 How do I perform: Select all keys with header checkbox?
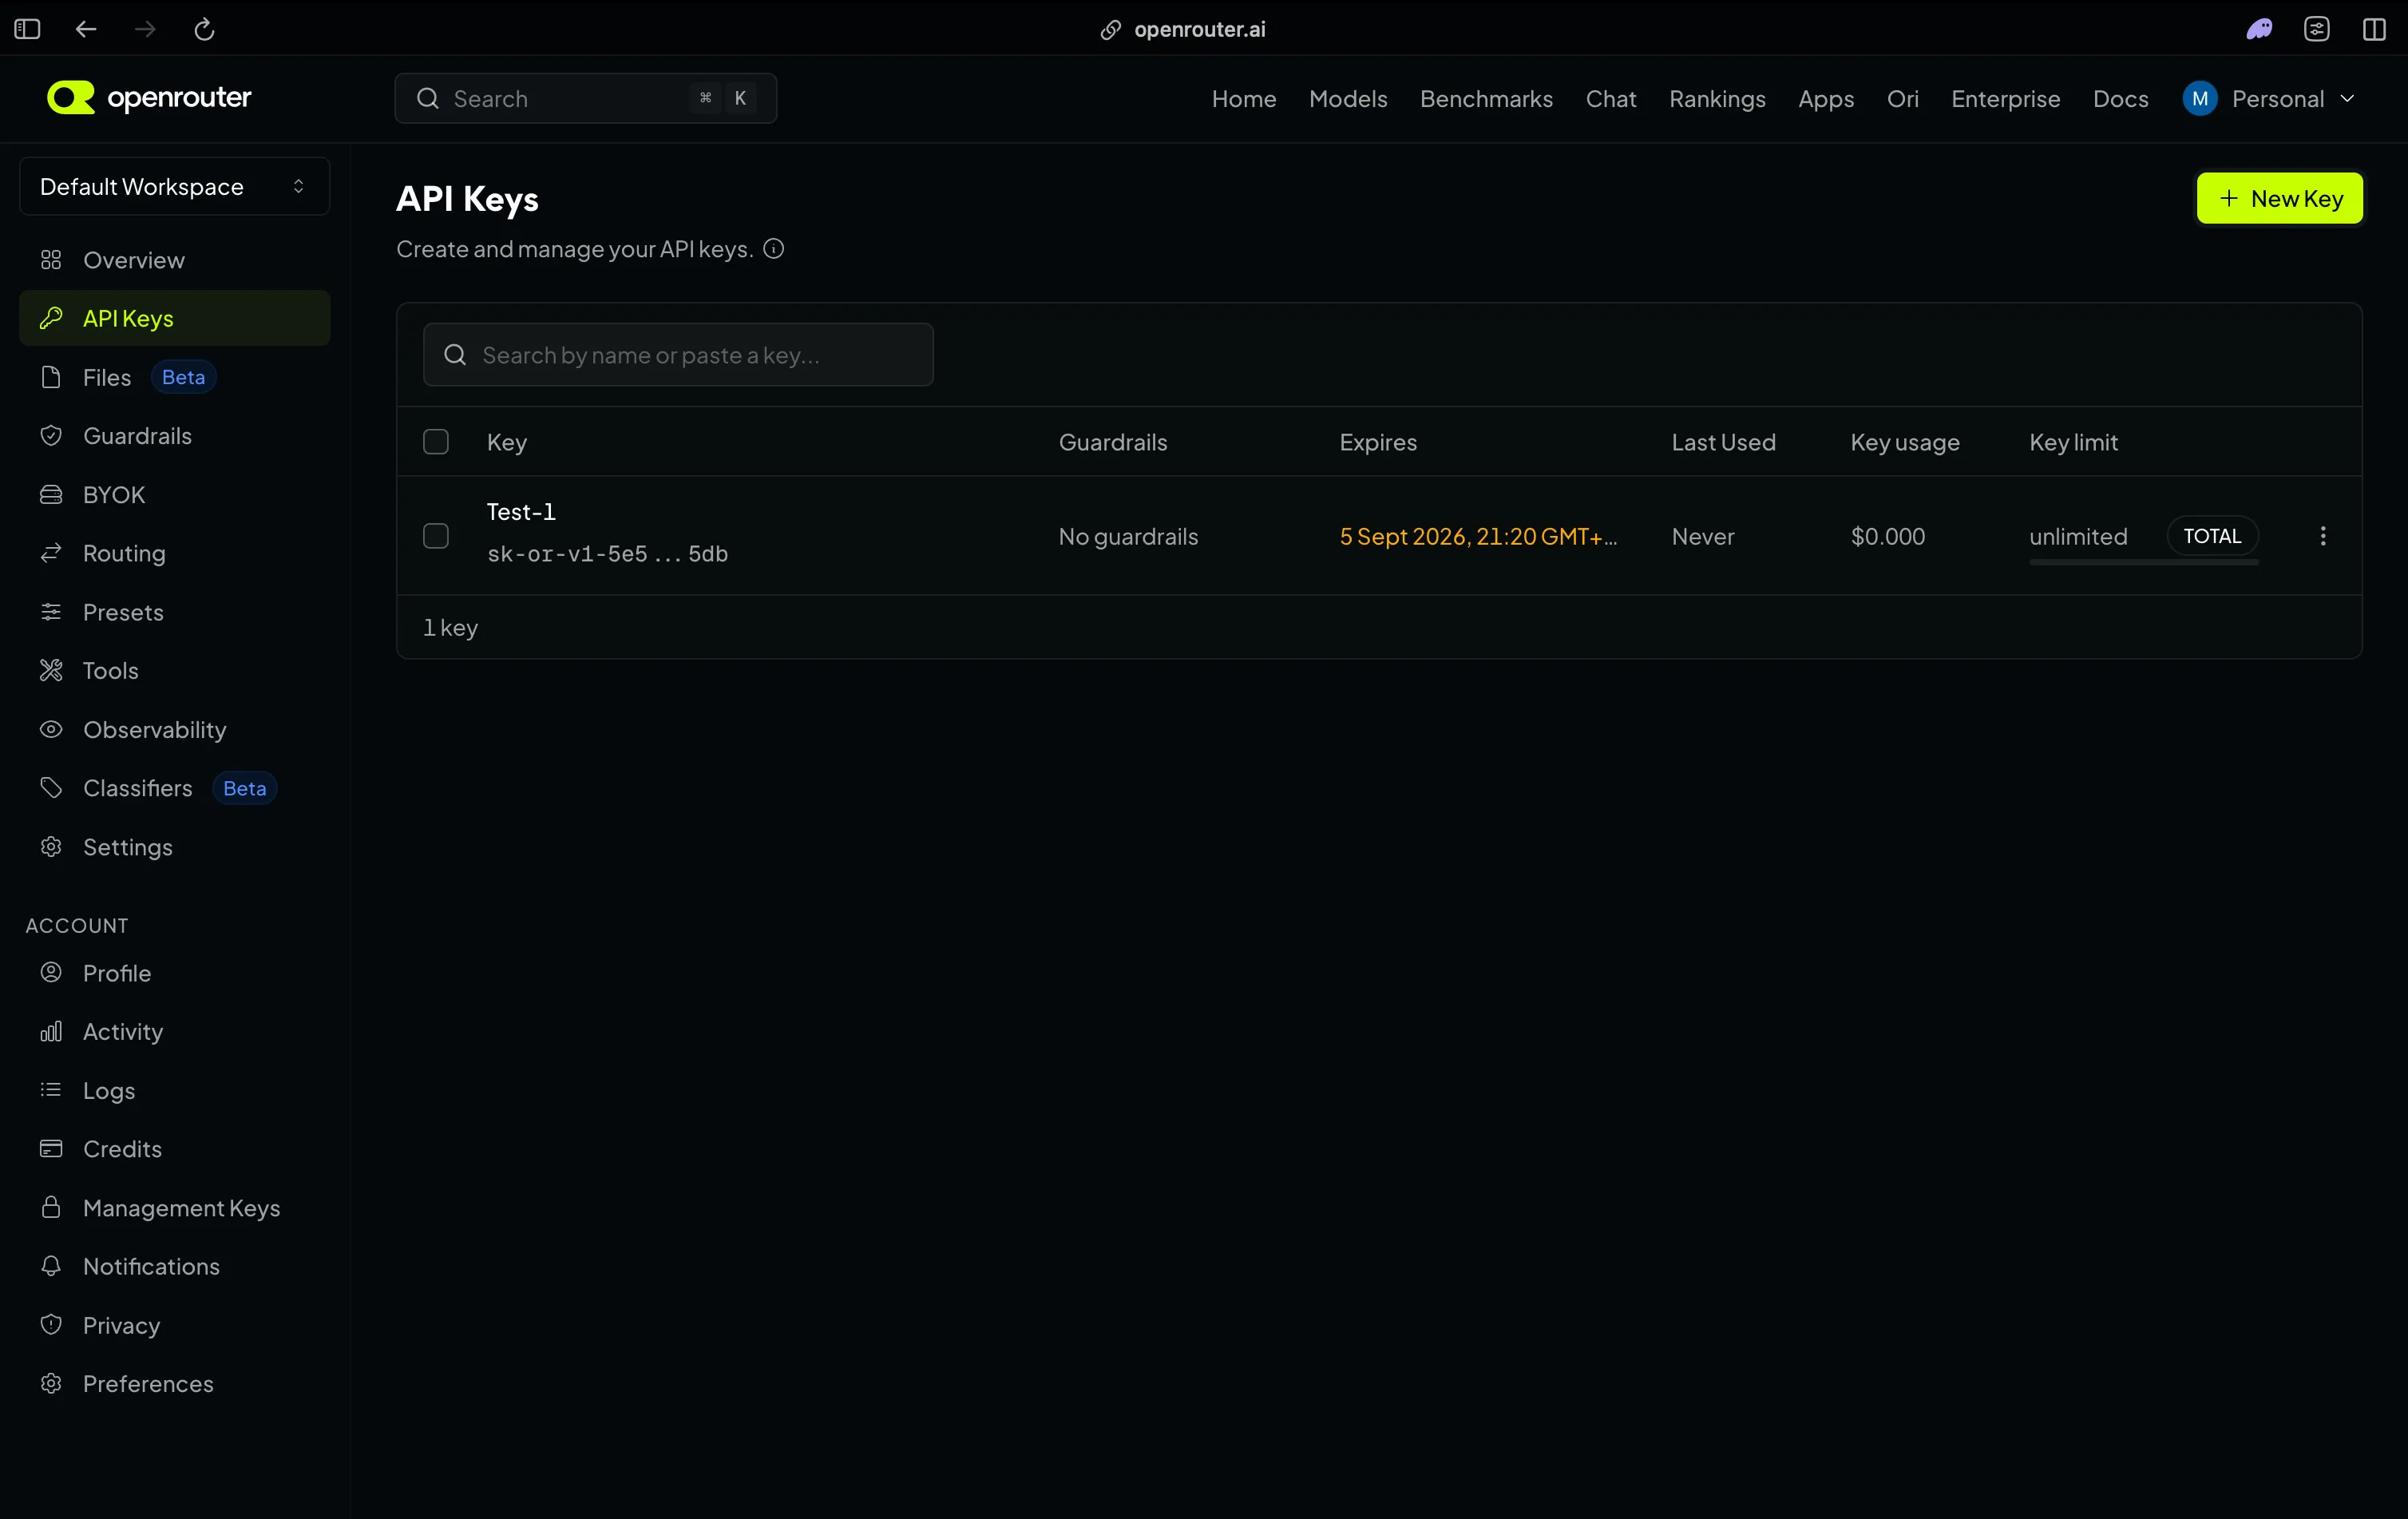[436, 442]
